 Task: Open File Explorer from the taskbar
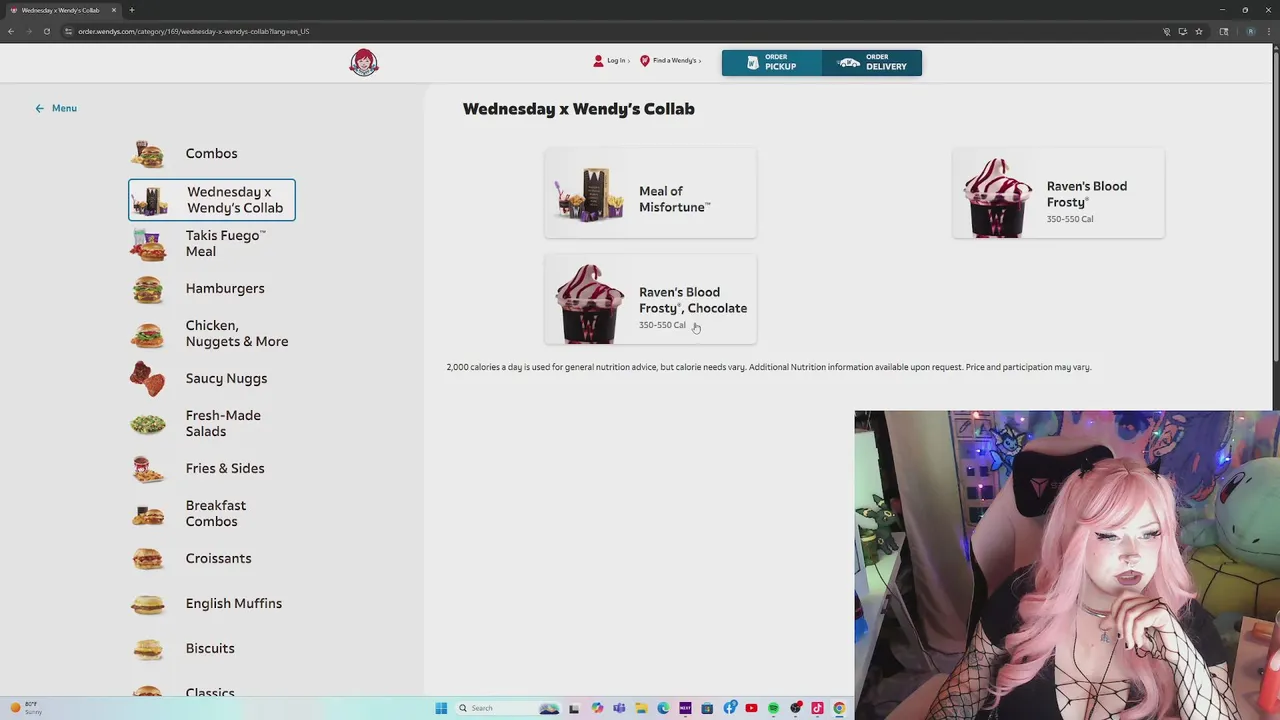[x=641, y=708]
